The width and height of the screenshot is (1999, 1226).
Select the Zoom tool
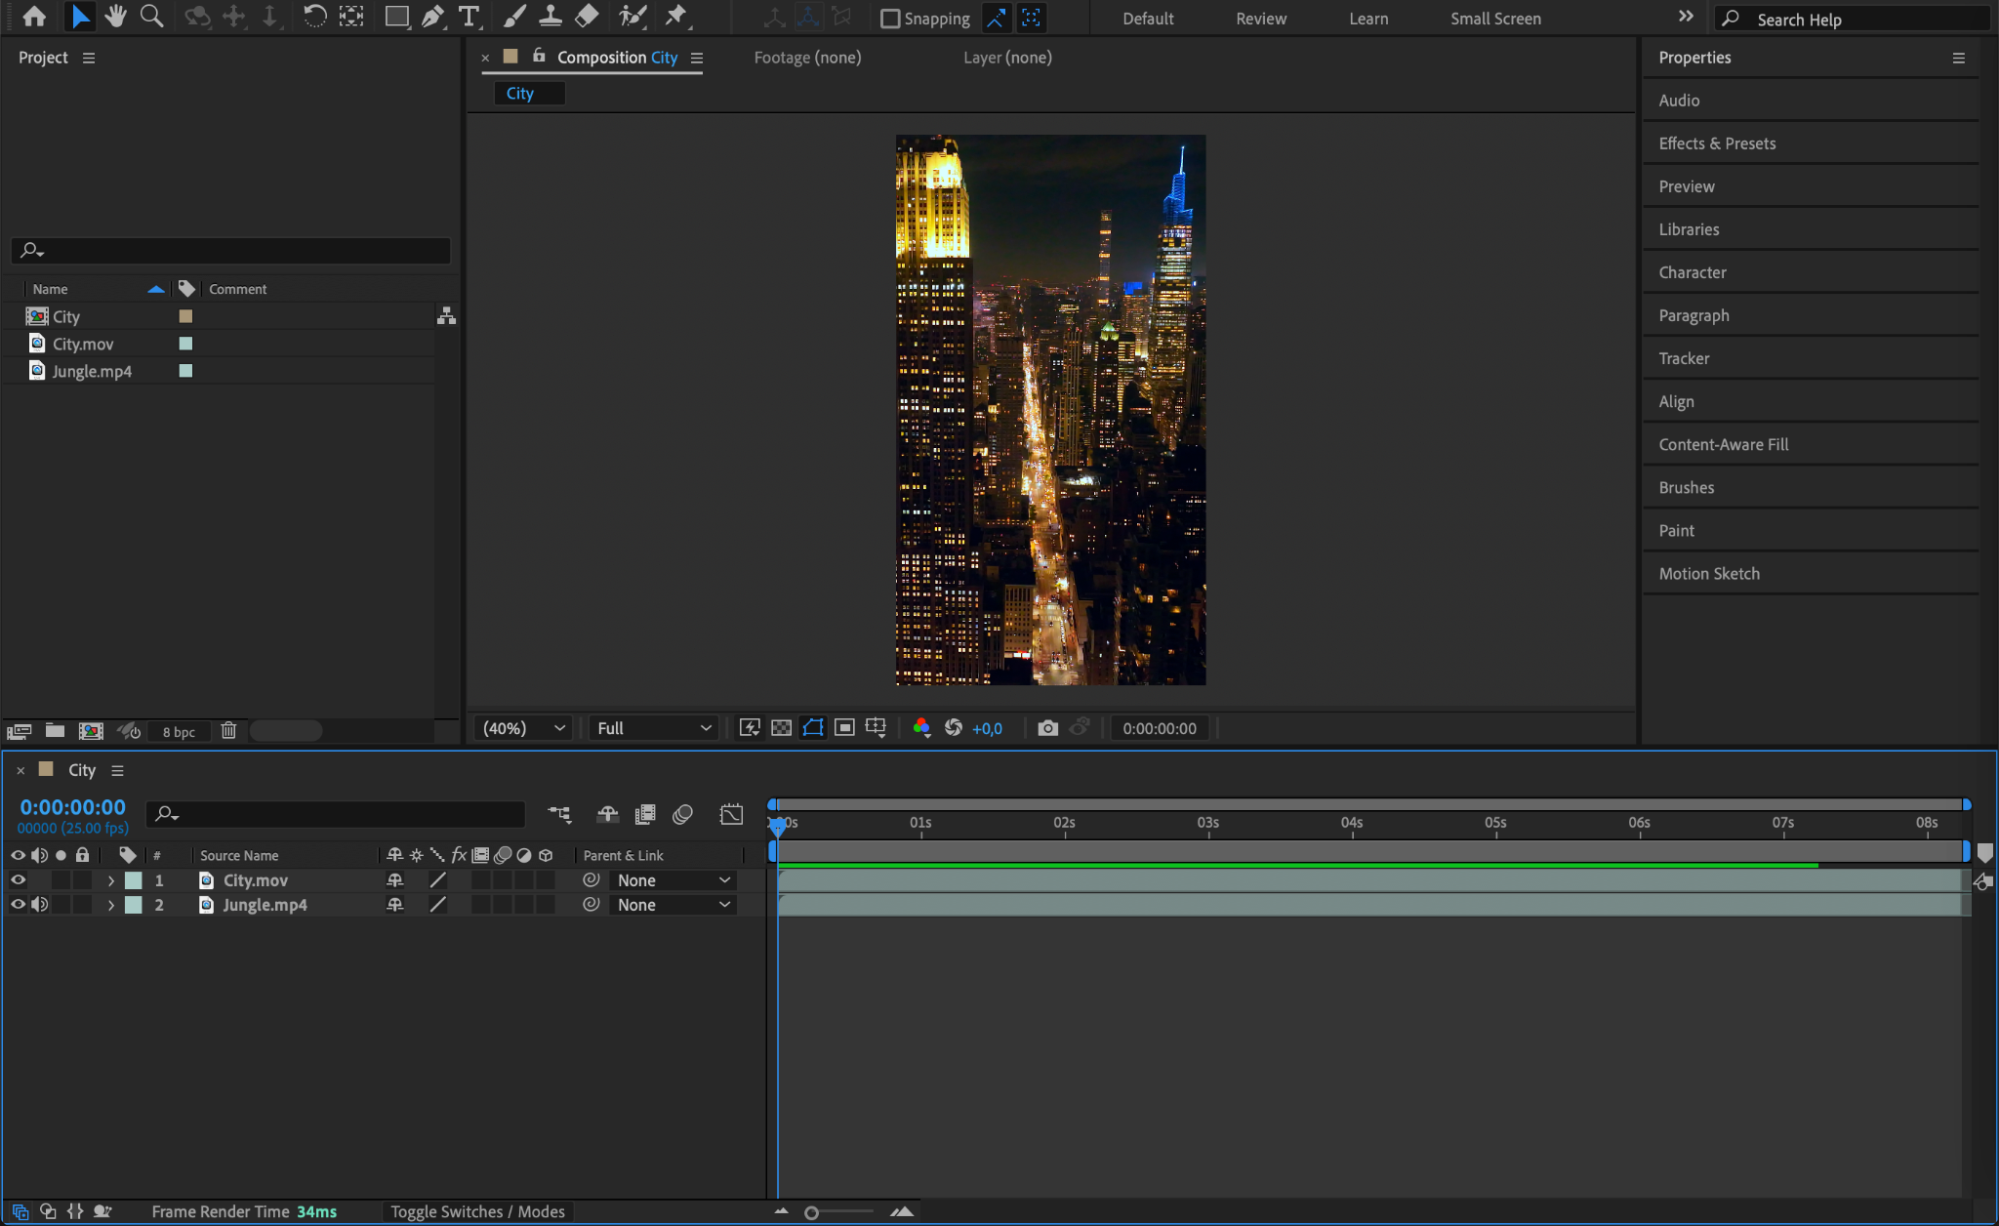pyautogui.click(x=151, y=16)
